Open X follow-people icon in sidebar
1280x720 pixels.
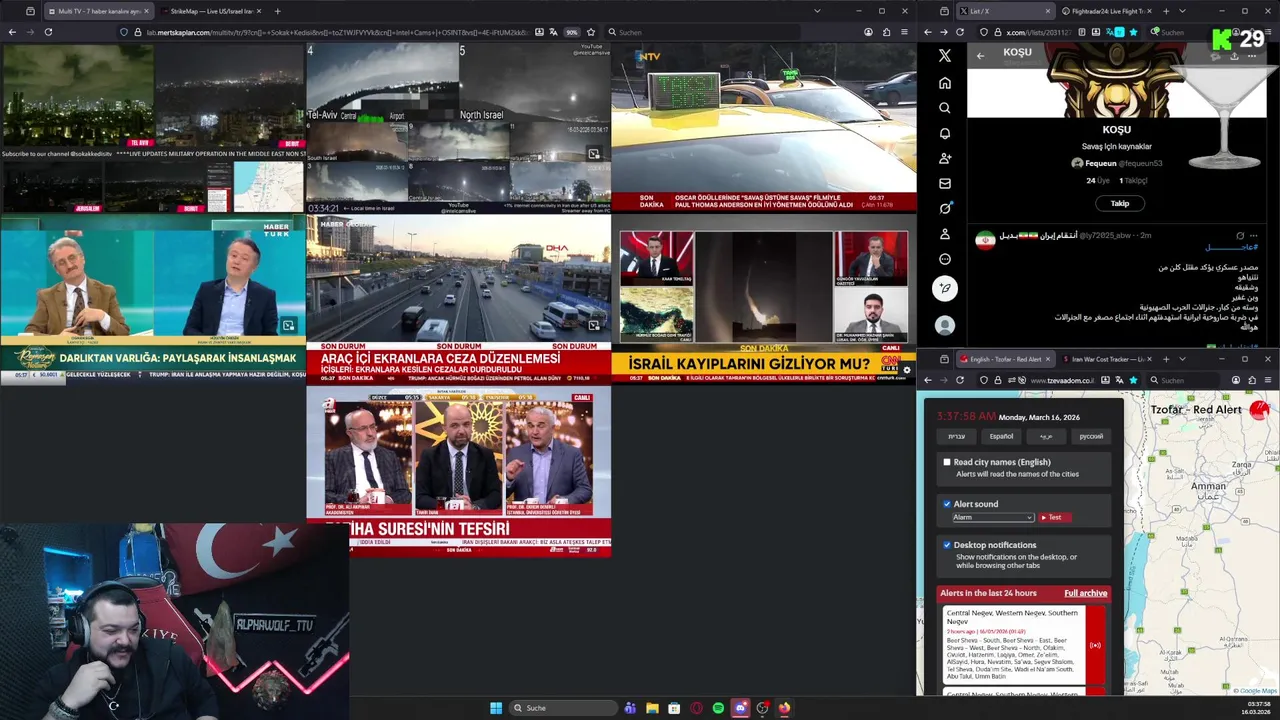coord(944,158)
